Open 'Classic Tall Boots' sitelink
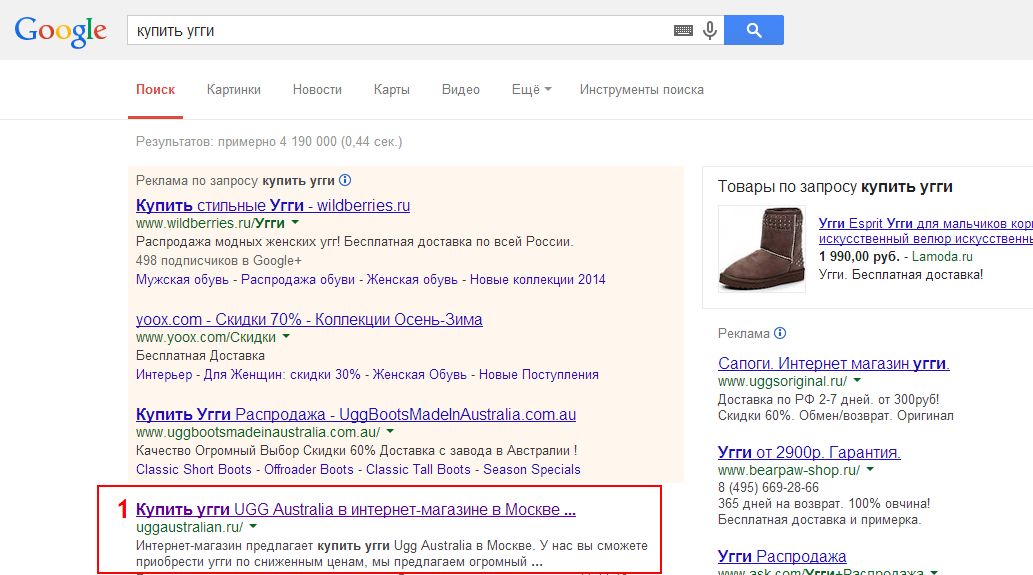The image size is (1033, 575). (418, 469)
